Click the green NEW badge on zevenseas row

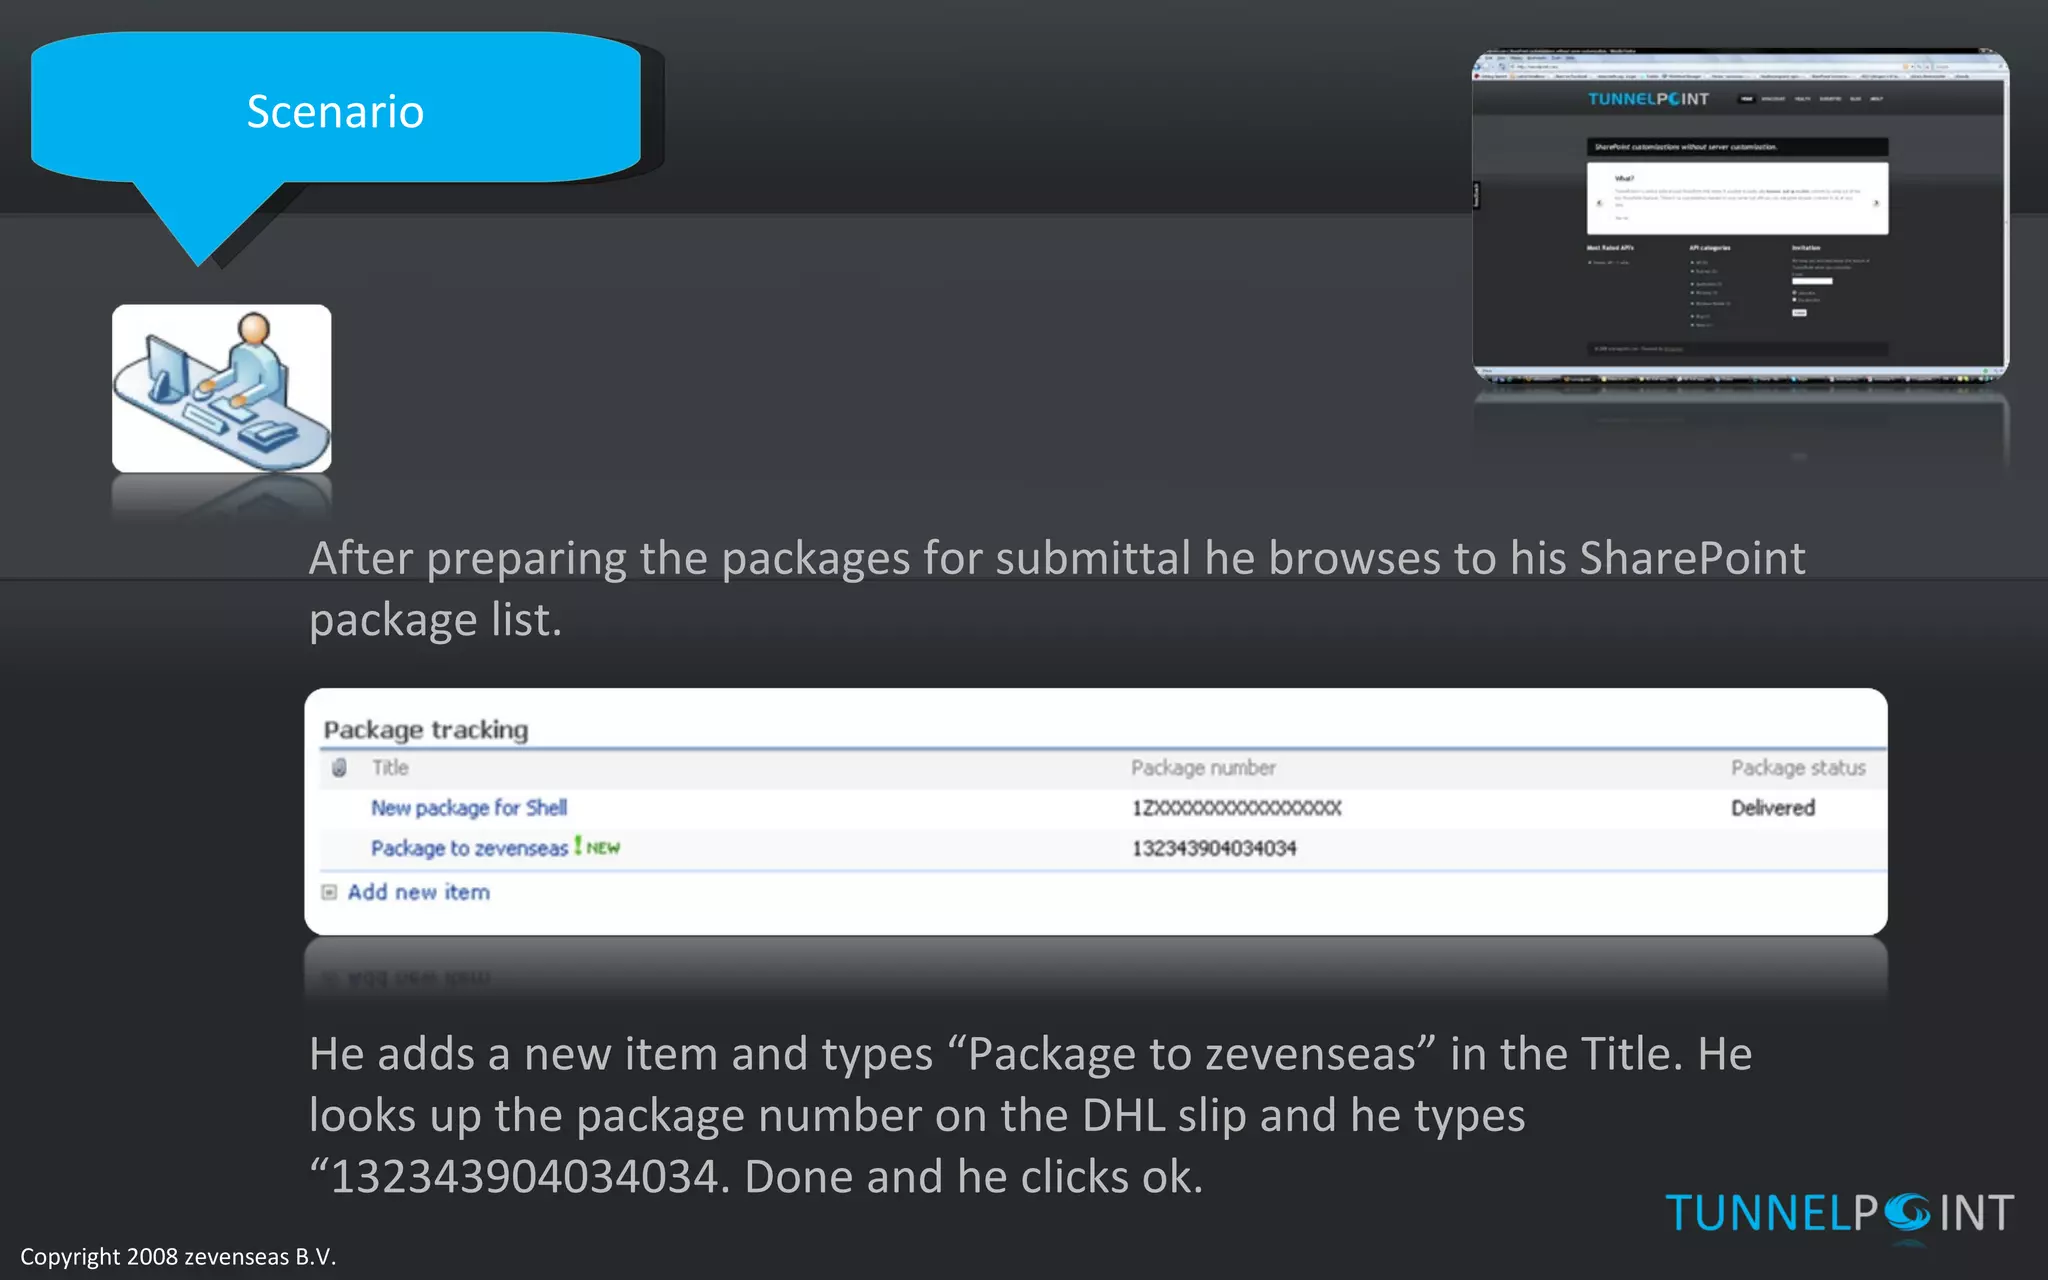click(598, 847)
